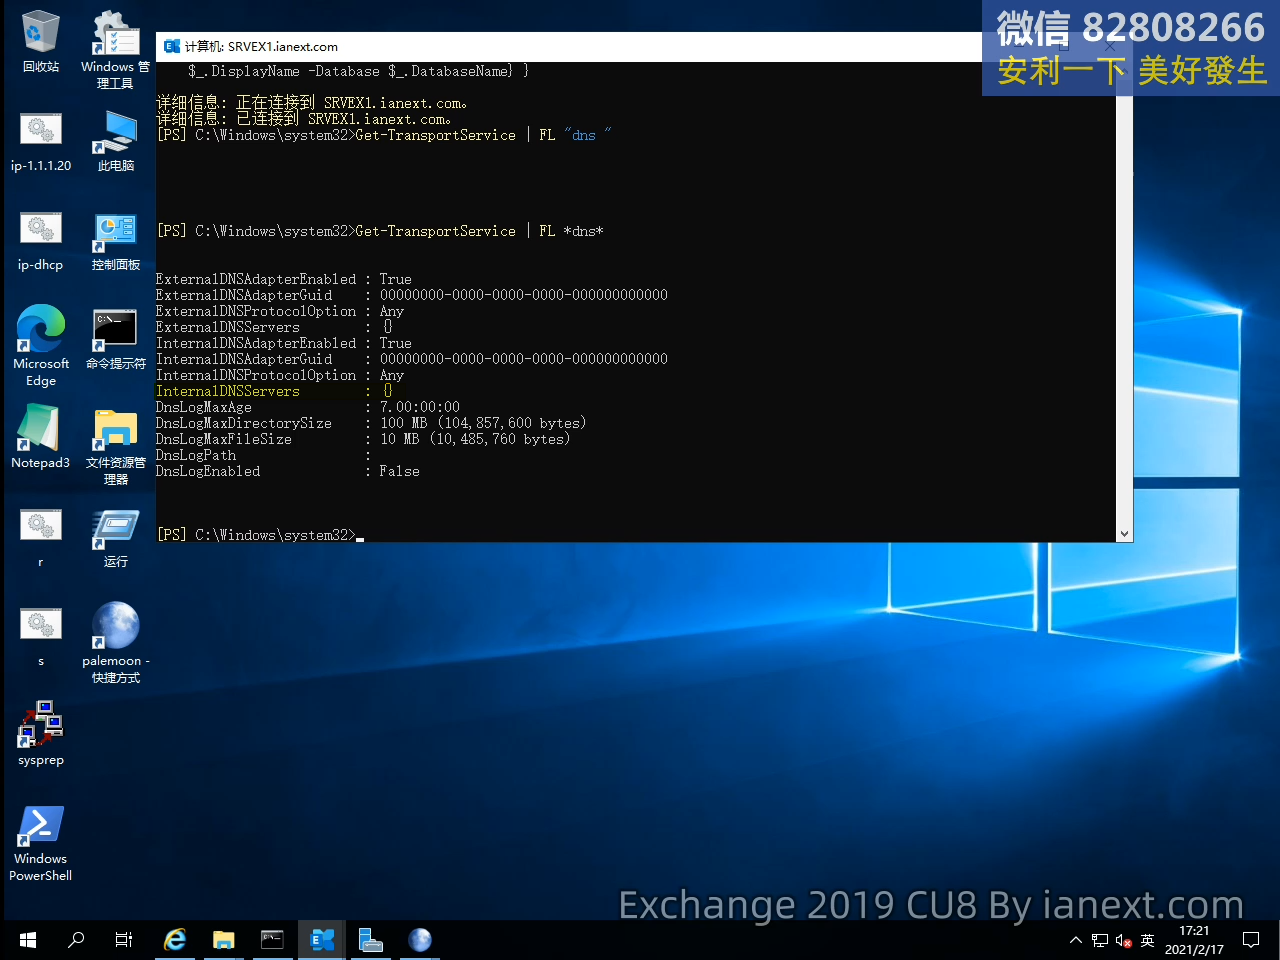Image resolution: width=1280 pixels, height=960 pixels.
Task: Open Windows Administrative Tools shortcut
Action: 115,49
